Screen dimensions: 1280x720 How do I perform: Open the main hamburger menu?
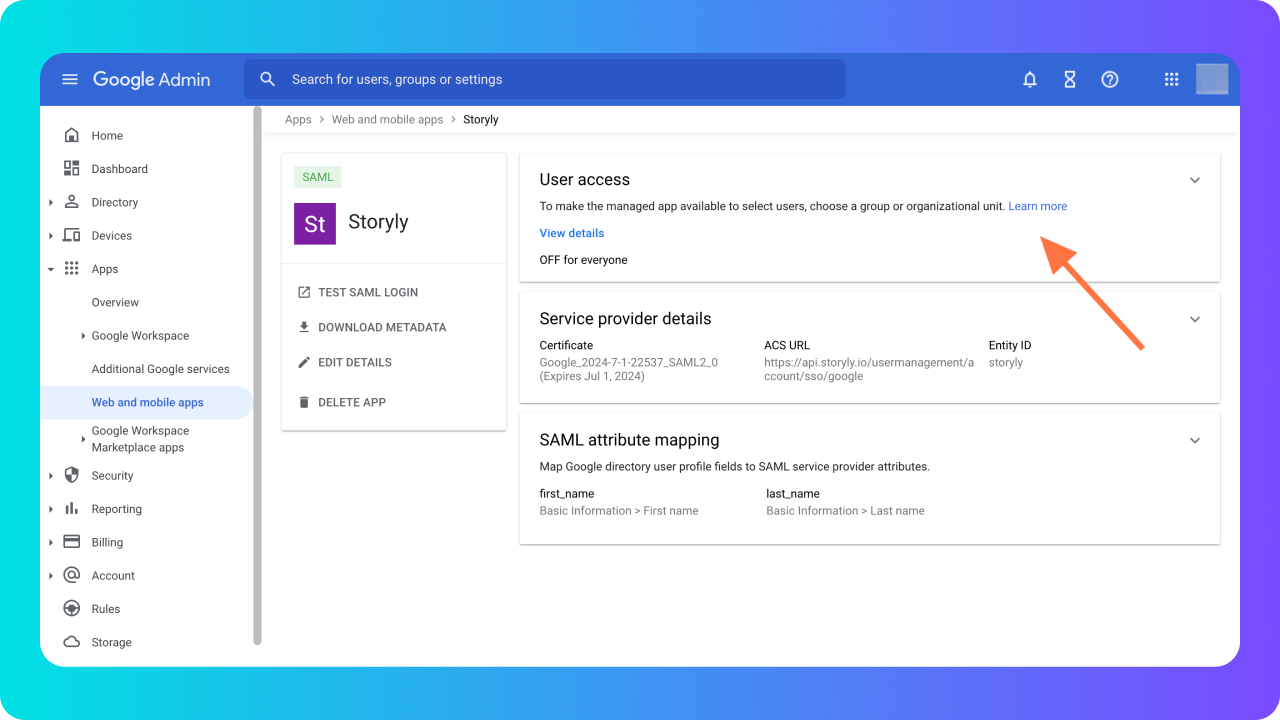[70, 79]
